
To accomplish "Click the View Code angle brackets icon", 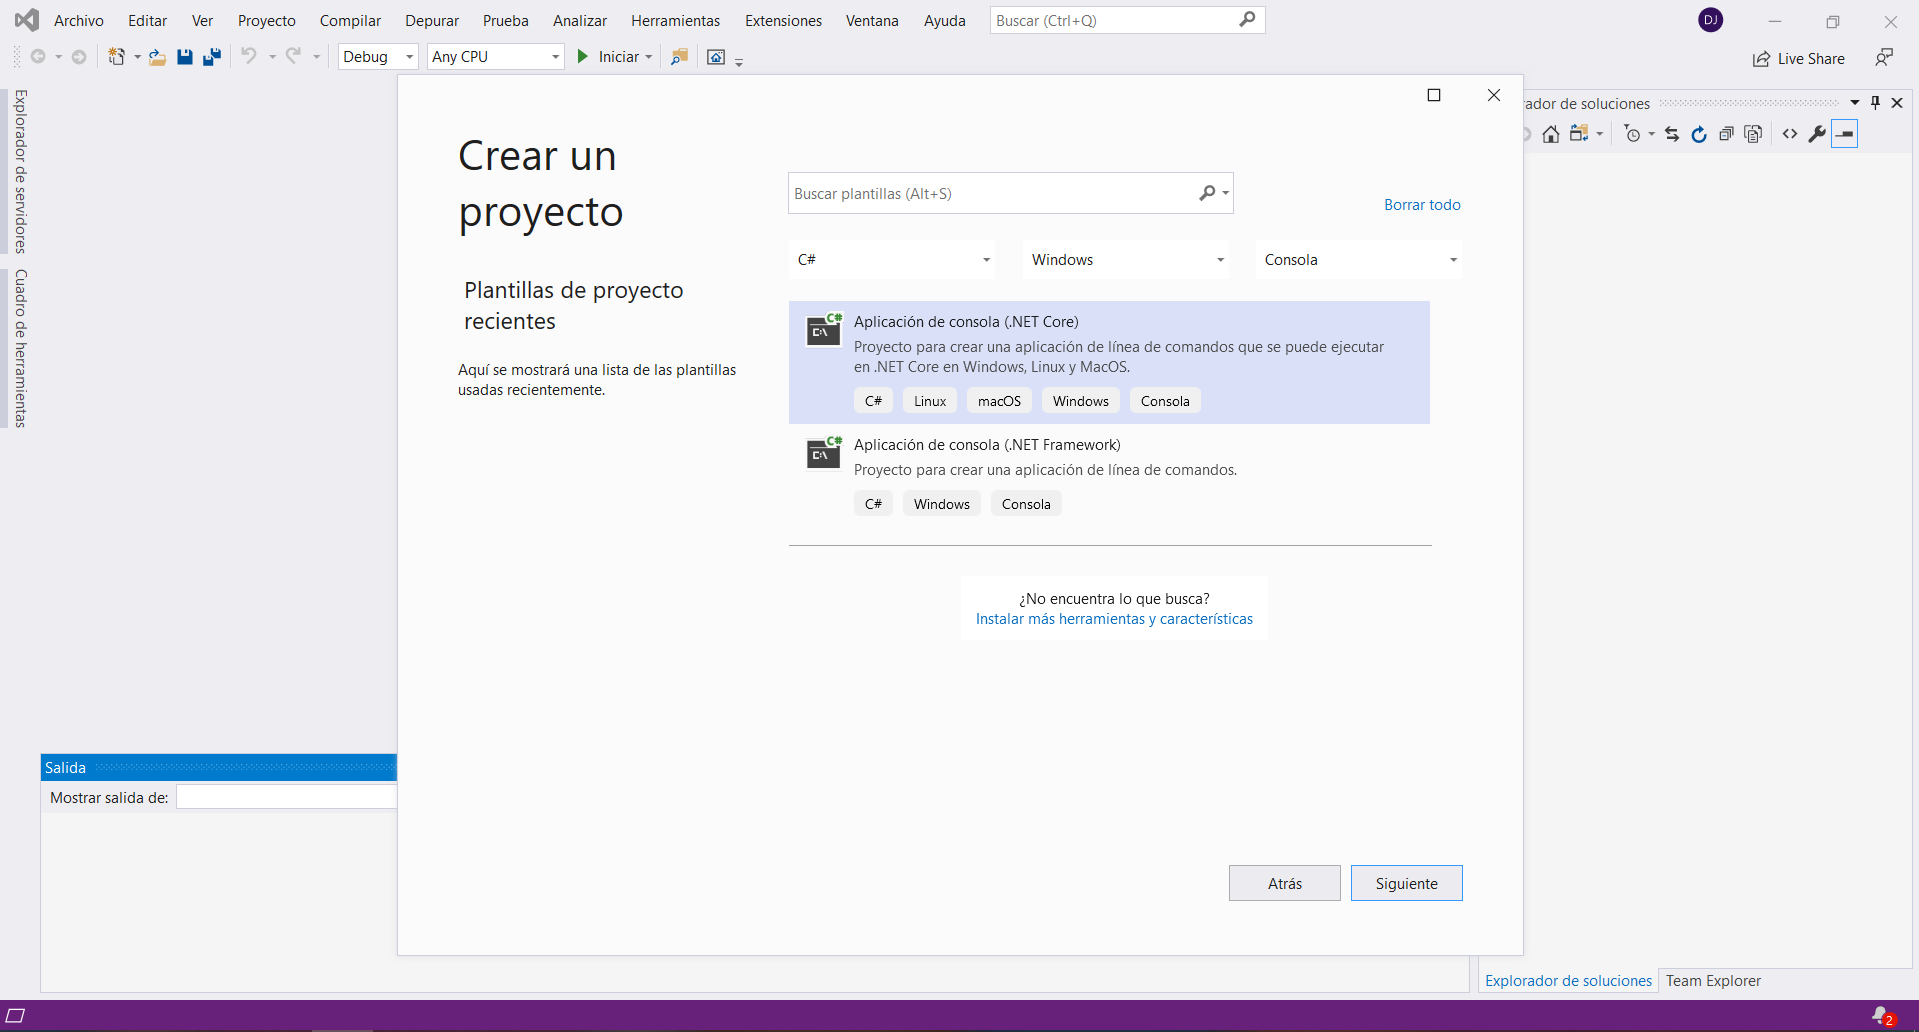I will [1789, 134].
